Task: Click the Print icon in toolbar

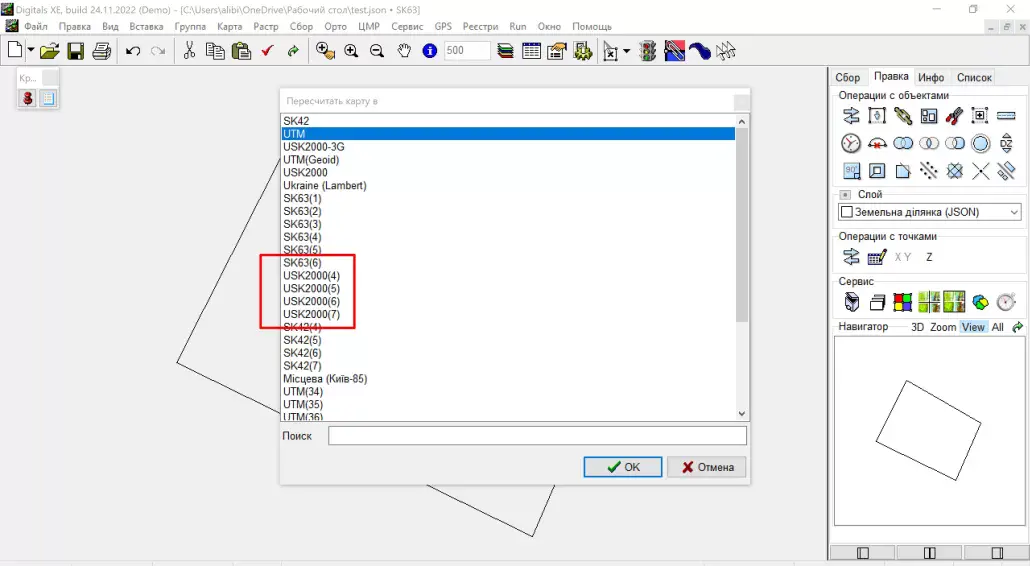Action: 101,51
